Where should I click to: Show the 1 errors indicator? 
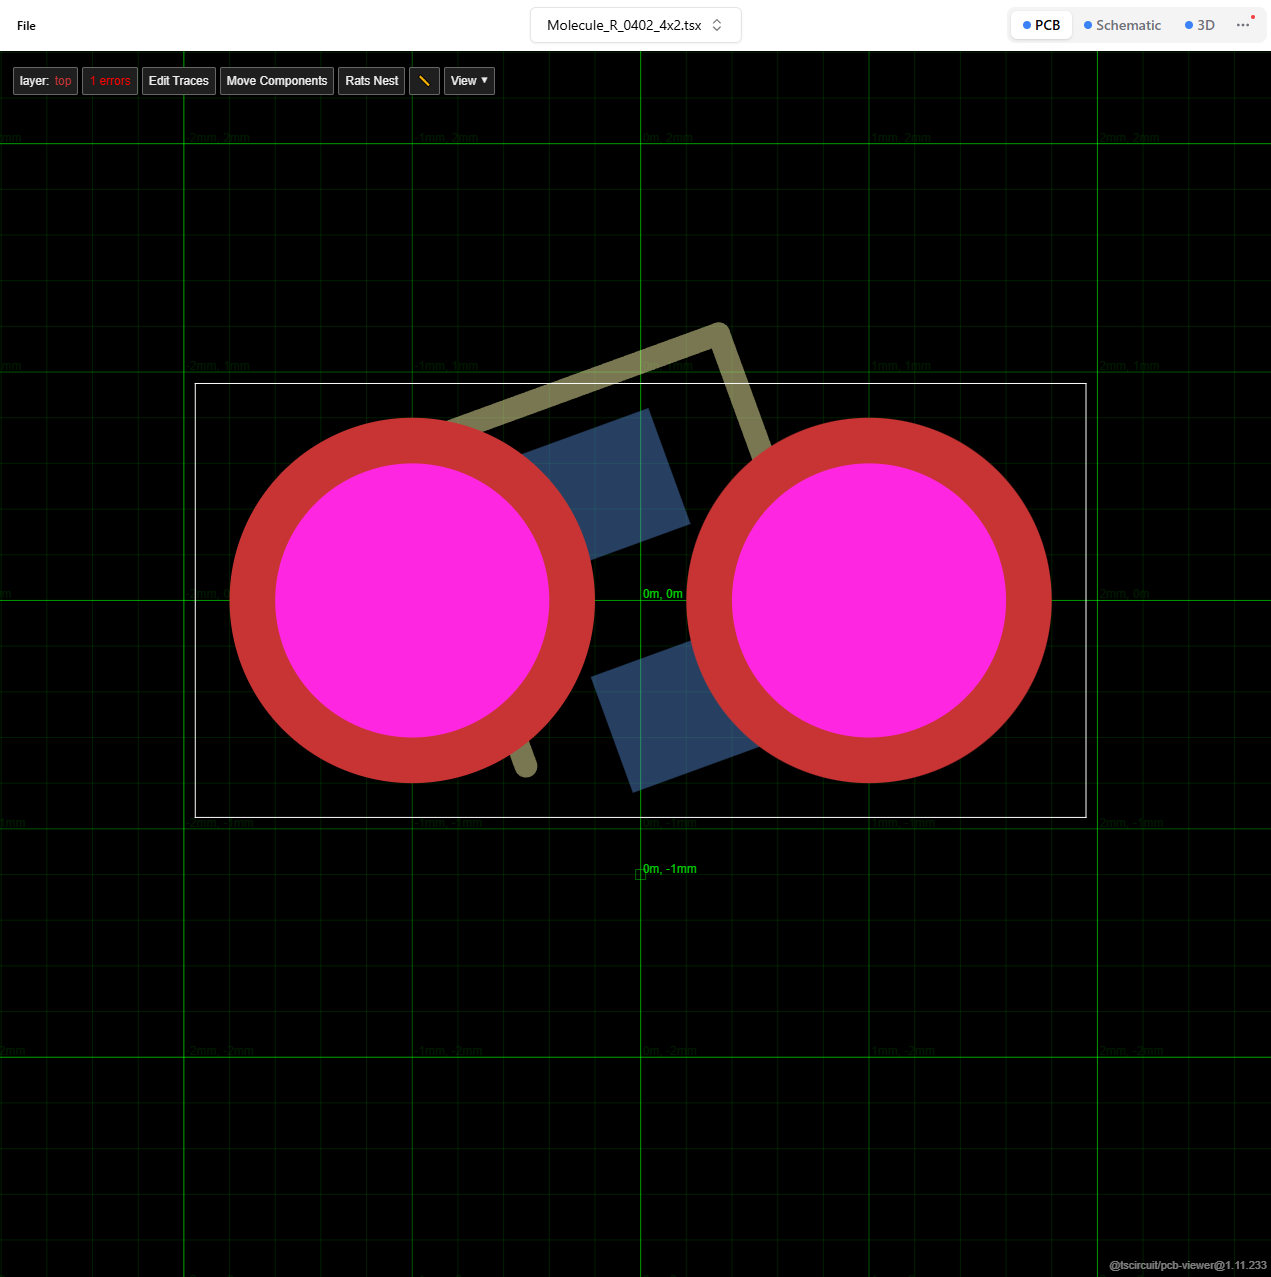(110, 81)
